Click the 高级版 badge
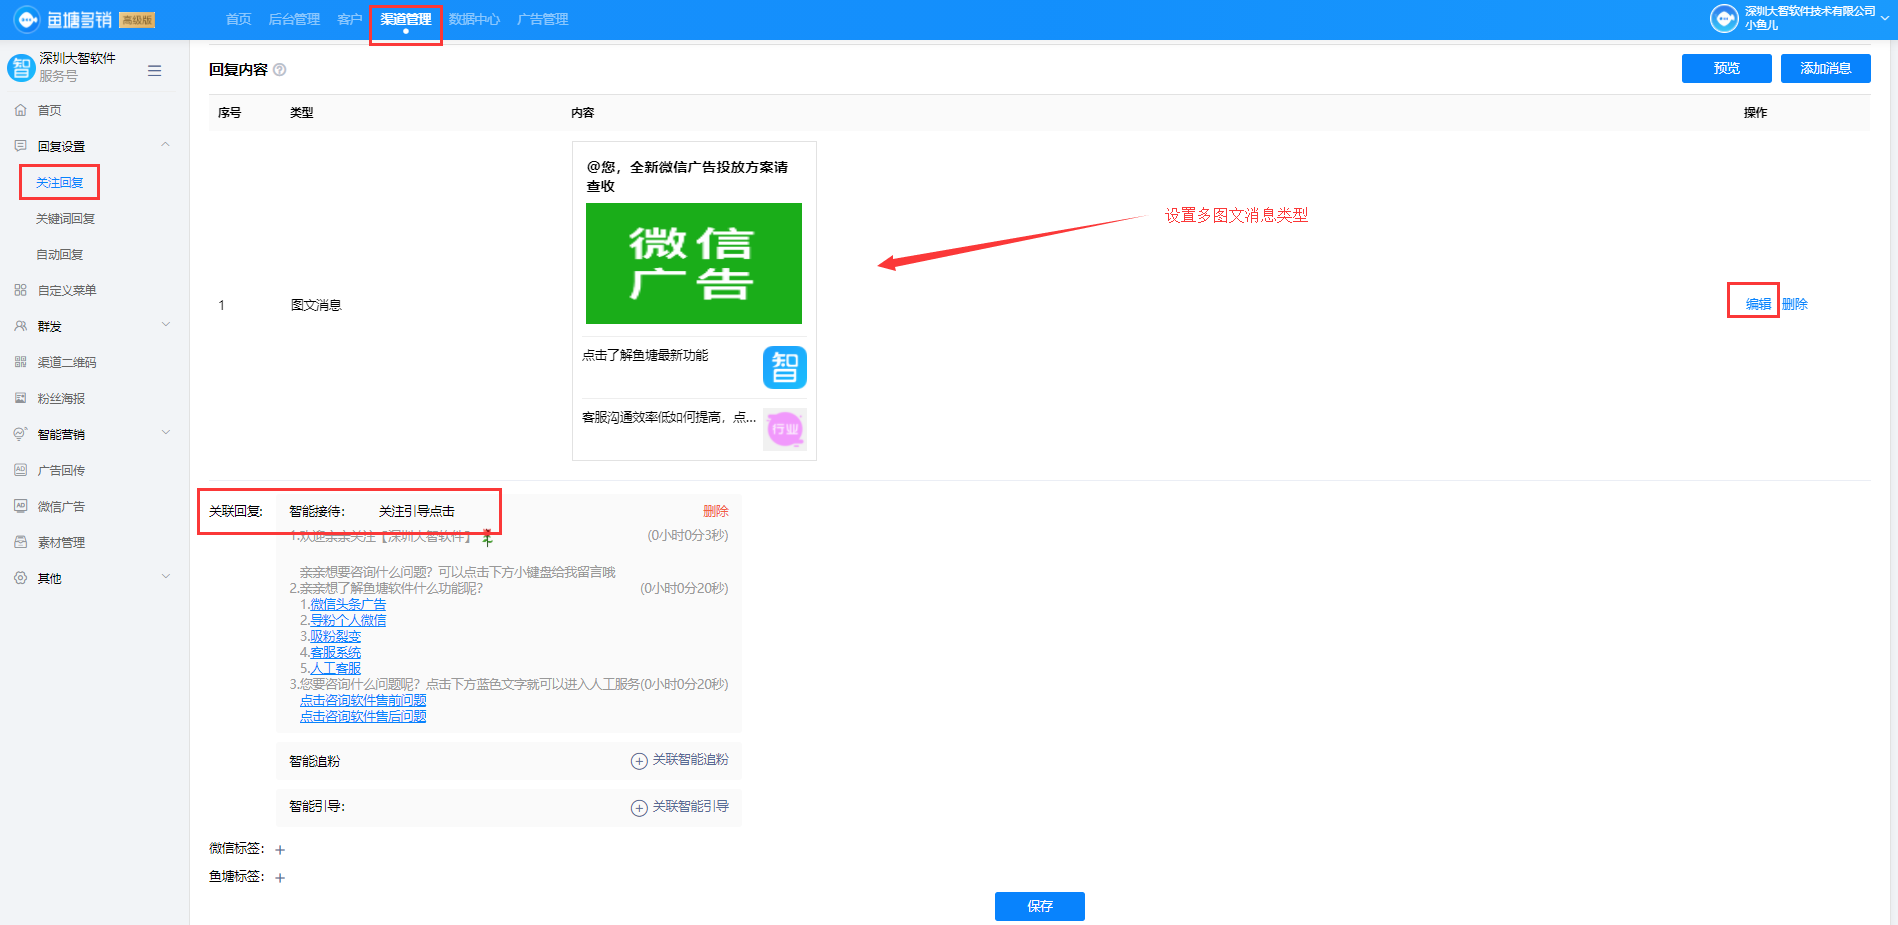This screenshot has height=925, width=1898. click(x=137, y=20)
